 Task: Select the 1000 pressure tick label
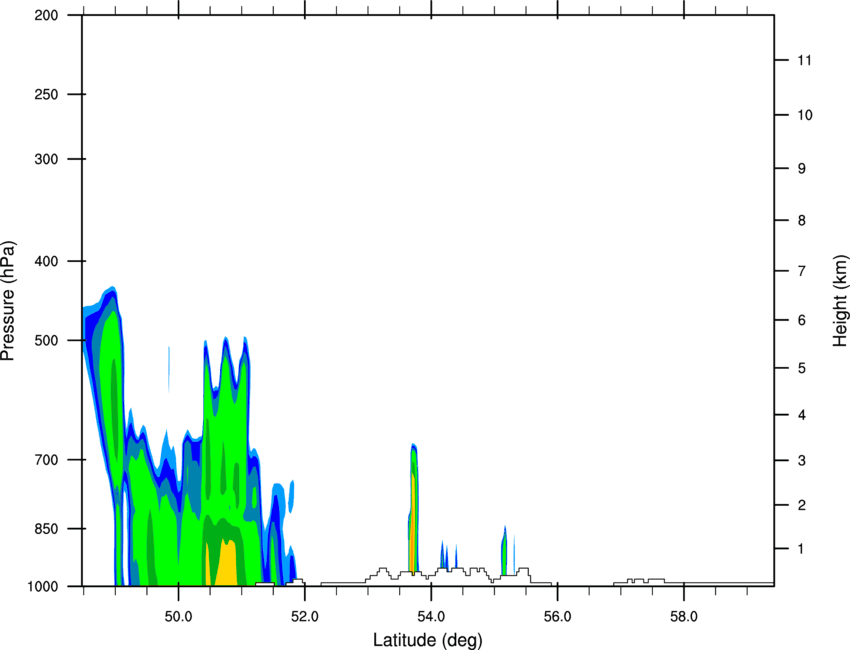pyautogui.click(x=43, y=587)
